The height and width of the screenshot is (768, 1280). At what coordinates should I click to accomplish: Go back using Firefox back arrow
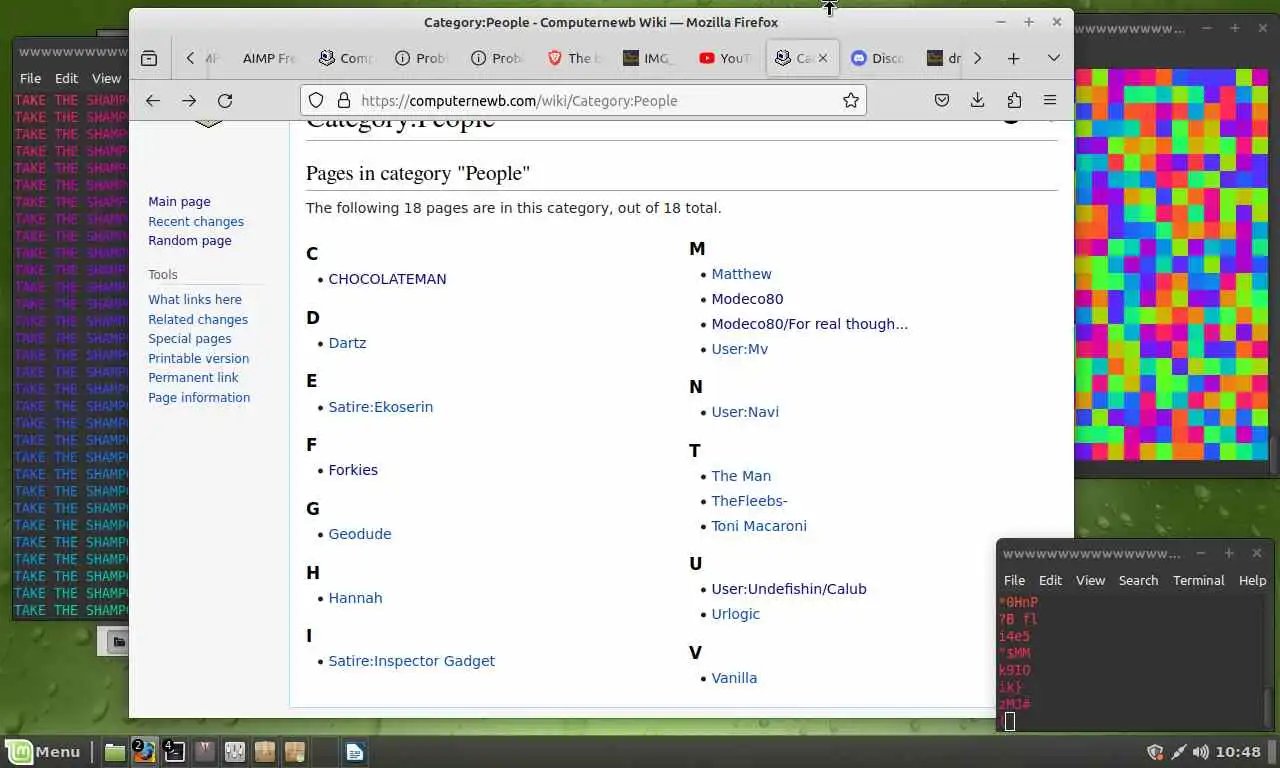153,100
